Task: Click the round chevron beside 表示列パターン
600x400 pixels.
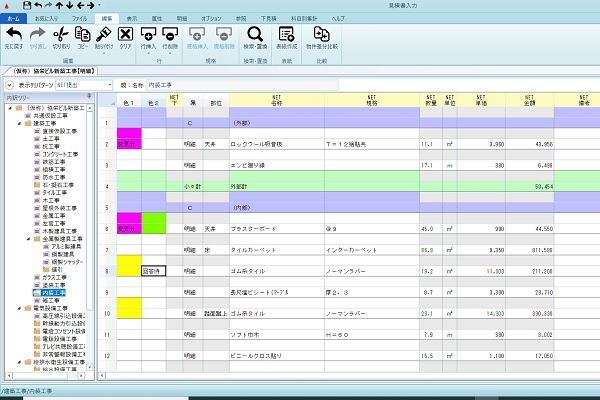Action: pos(10,85)
